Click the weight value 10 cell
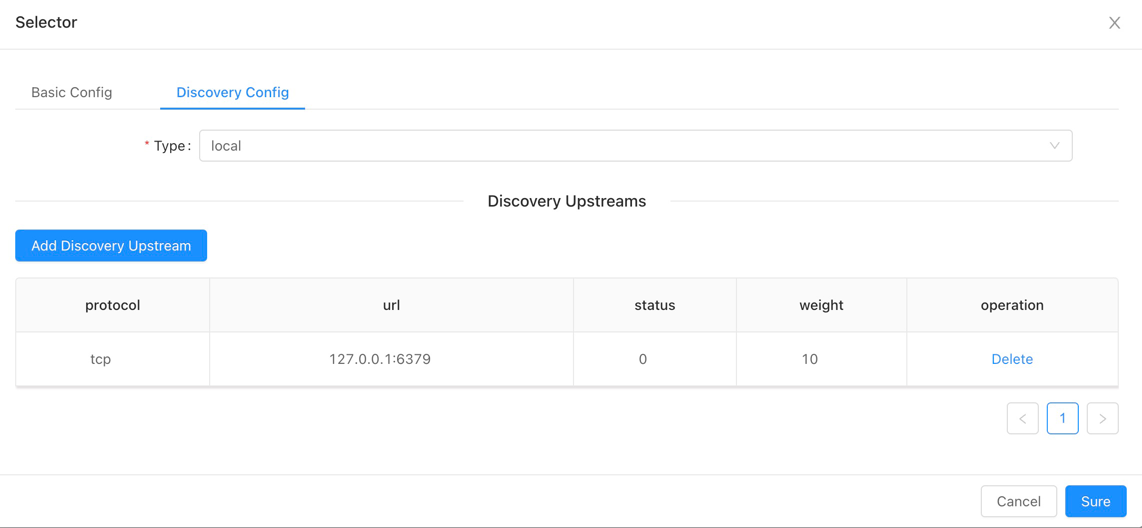 810,359
